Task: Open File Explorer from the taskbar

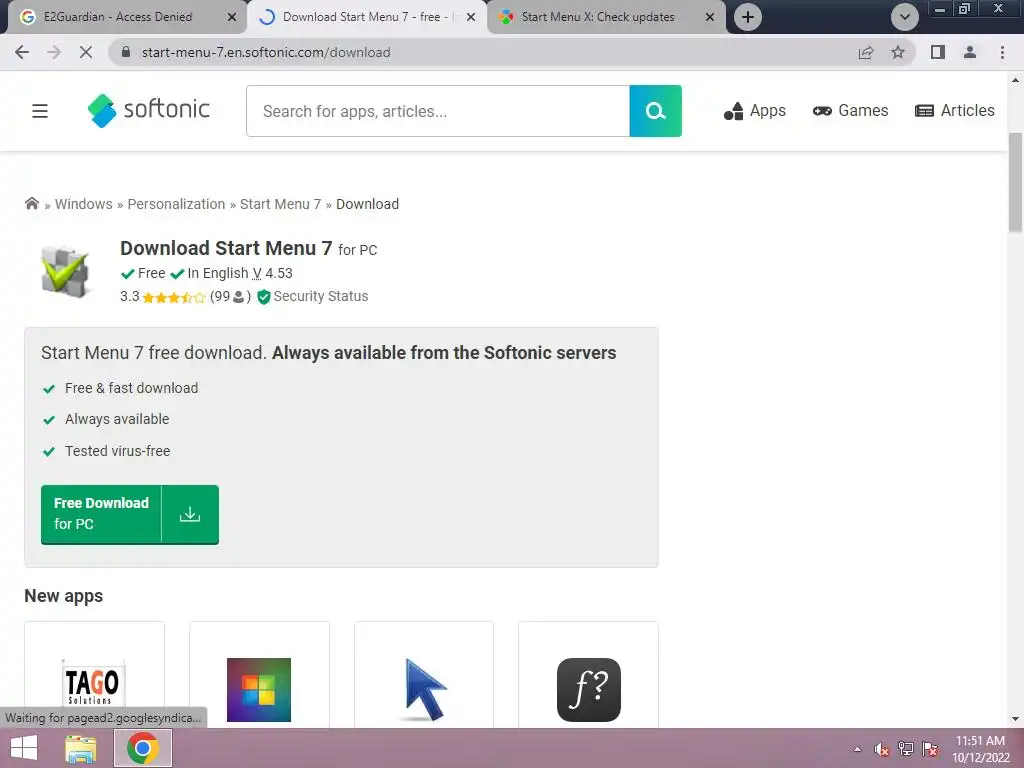Action: click(81, 748)
